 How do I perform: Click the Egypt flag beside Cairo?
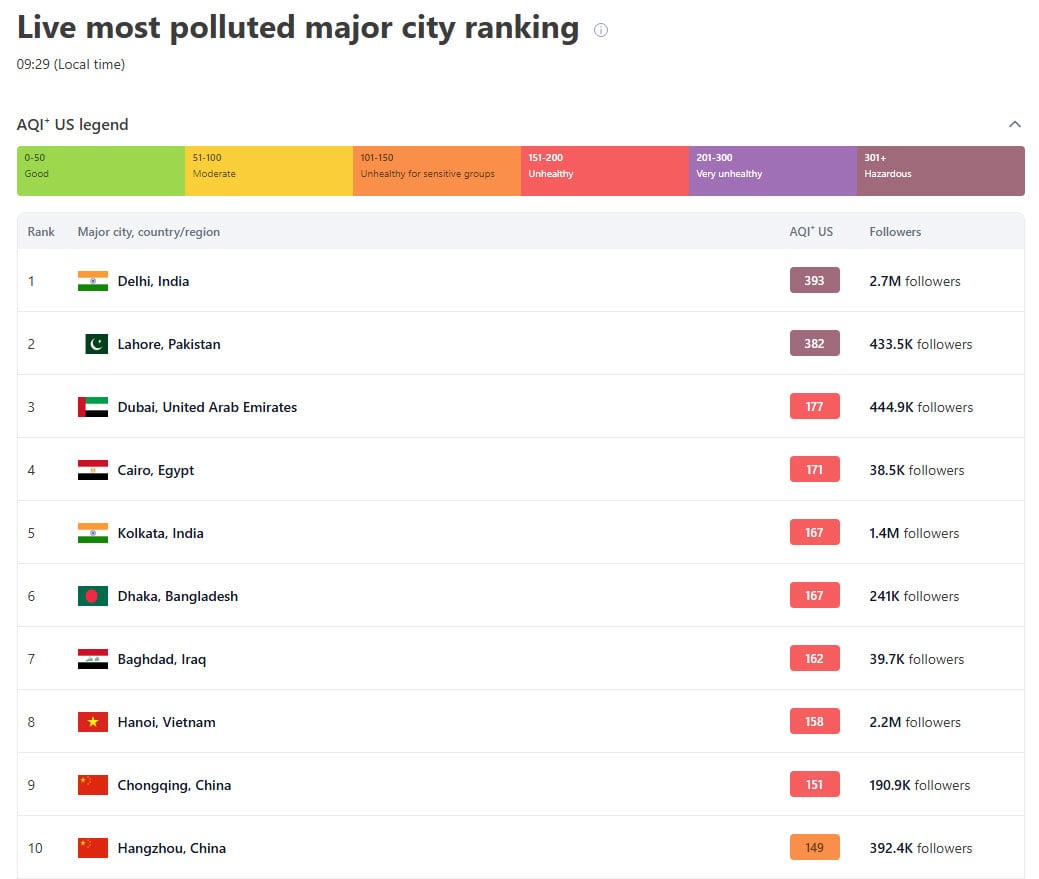[x=93, y=470]
